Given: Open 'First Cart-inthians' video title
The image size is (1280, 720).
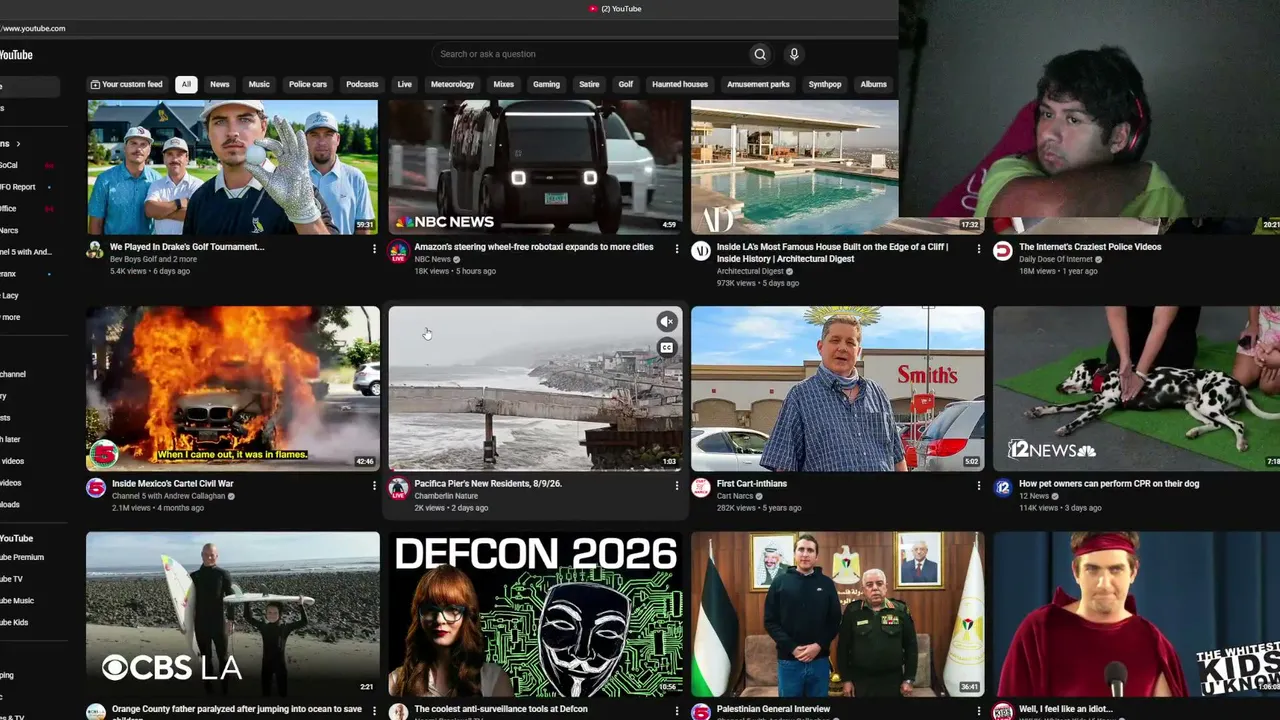Looking at the screenshot, I should coord(752,484).
